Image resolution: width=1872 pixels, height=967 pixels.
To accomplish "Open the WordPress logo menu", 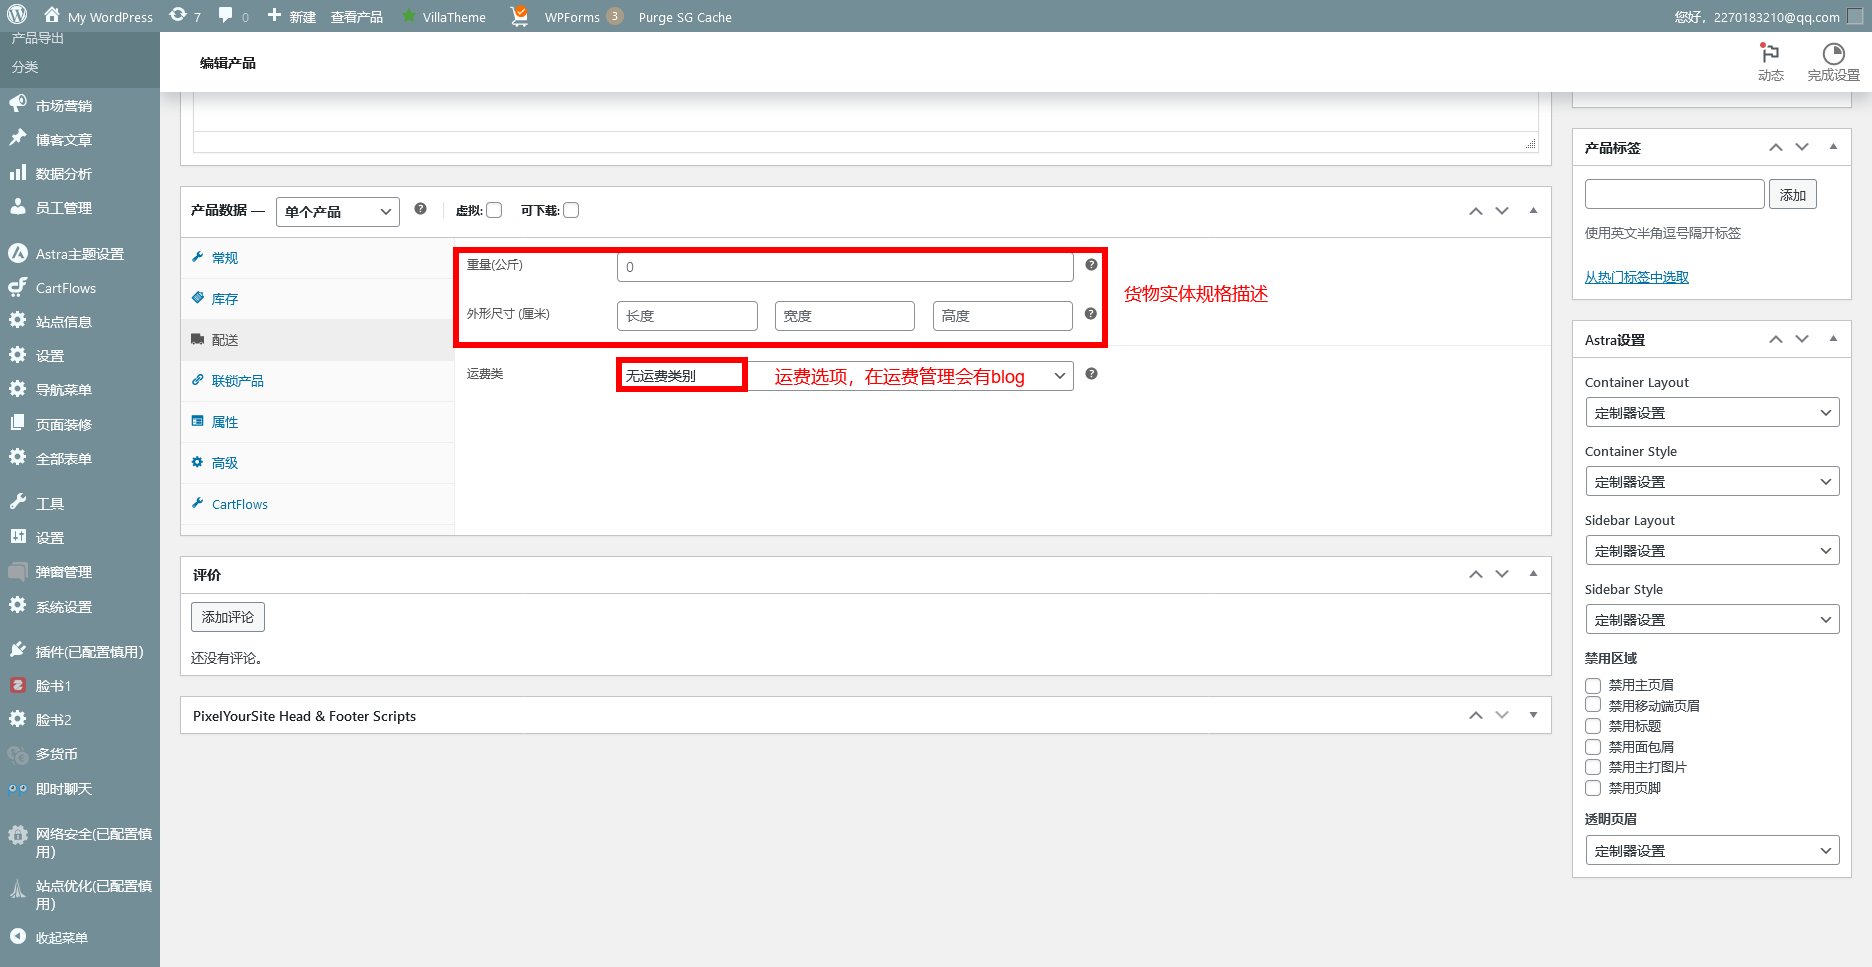I will coord(17,16).
